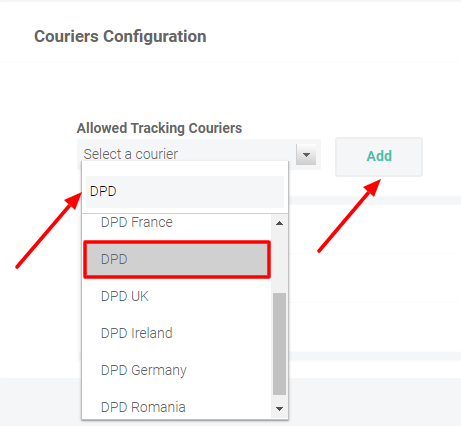Screen dimensions: 461x426
Task: Click the scrollbar up arrow in list
Action: (x=280, y=223)
